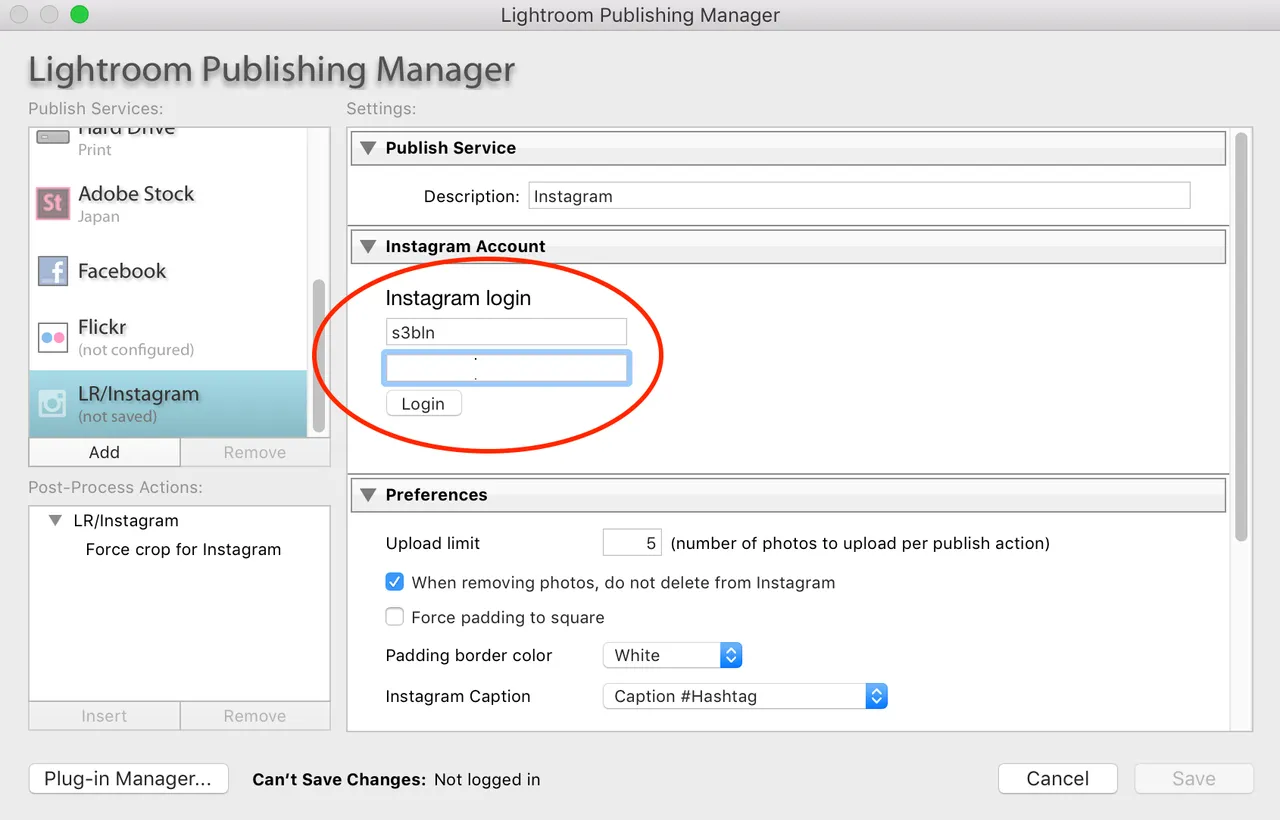Click the Facebook service icon
1280x820 pixels.
coord(53,271)
